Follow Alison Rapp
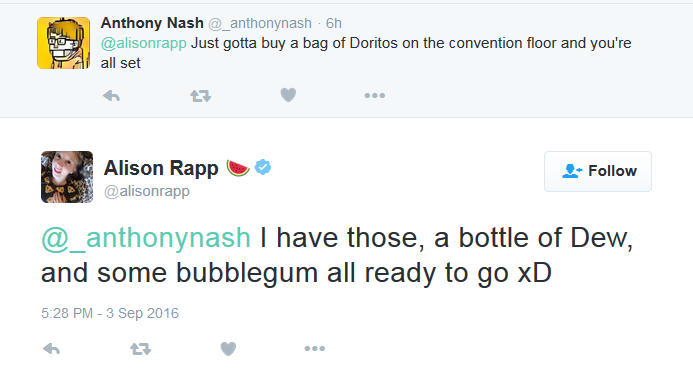Screen dimensions: 693x391 598,171
